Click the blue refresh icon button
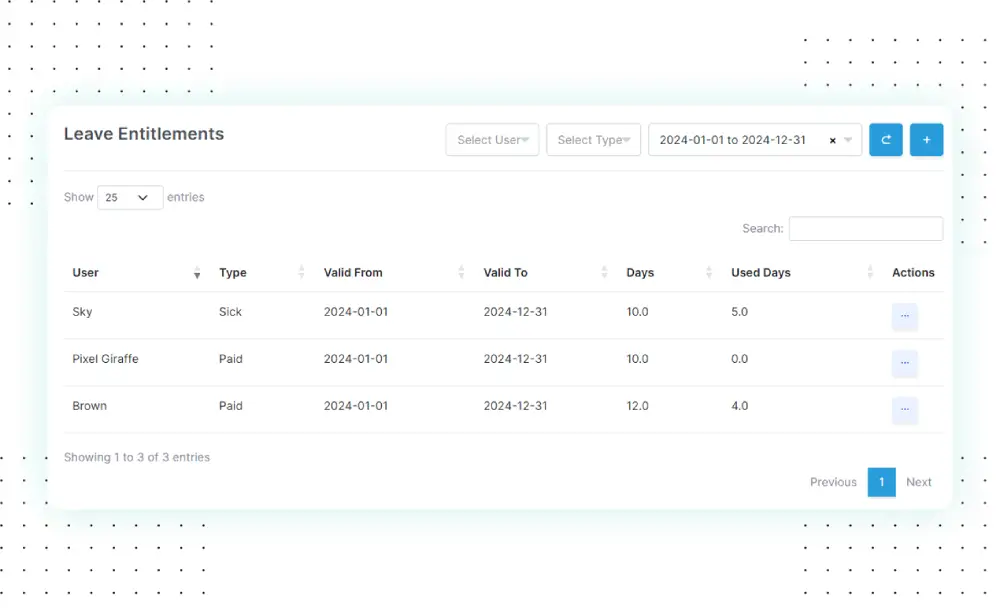Screen dimensions: 1000x614 pyautogui.click(x=886, y=140)
